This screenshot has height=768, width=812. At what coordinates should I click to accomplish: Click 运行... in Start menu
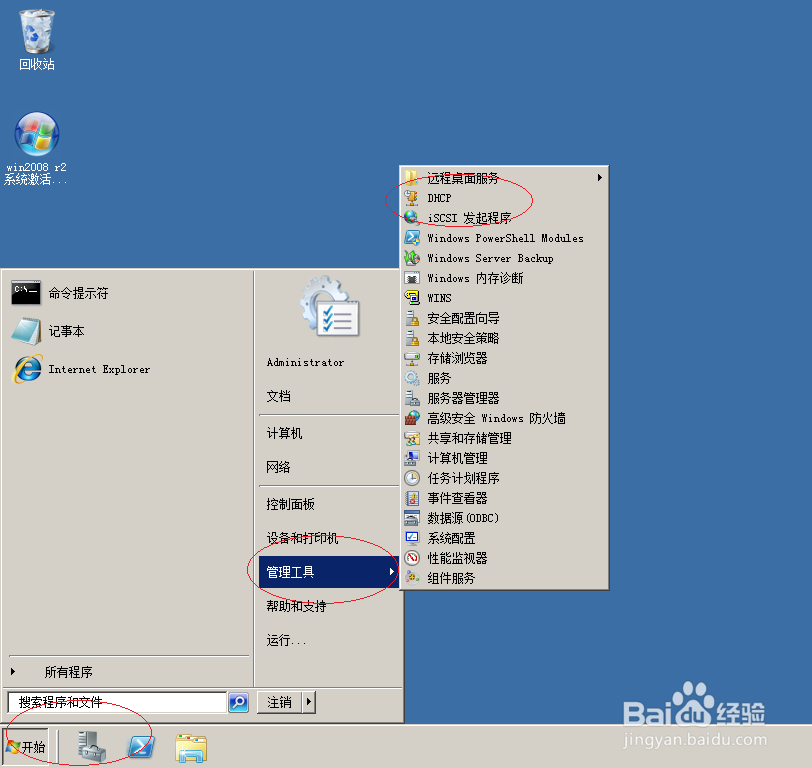tap(328, 640)
